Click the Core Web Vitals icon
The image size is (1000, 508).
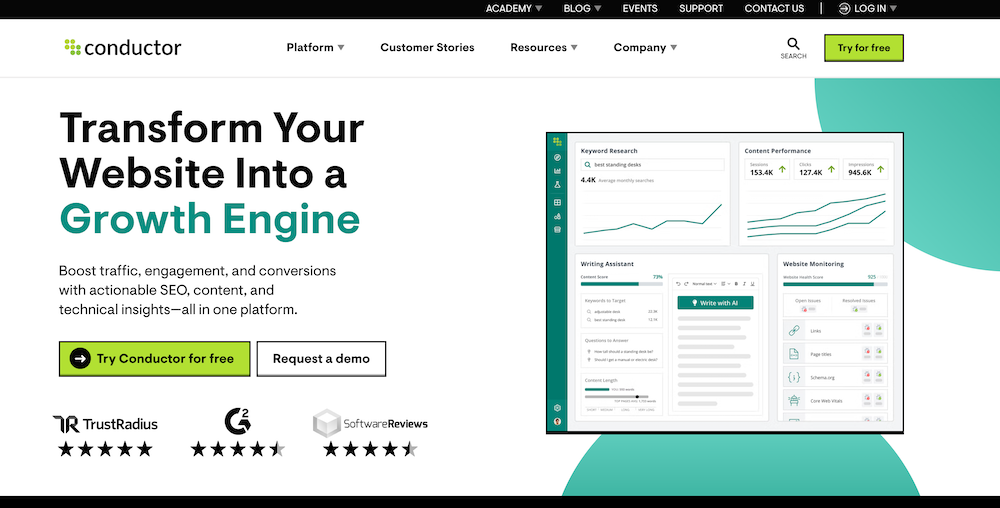[794, 400]
